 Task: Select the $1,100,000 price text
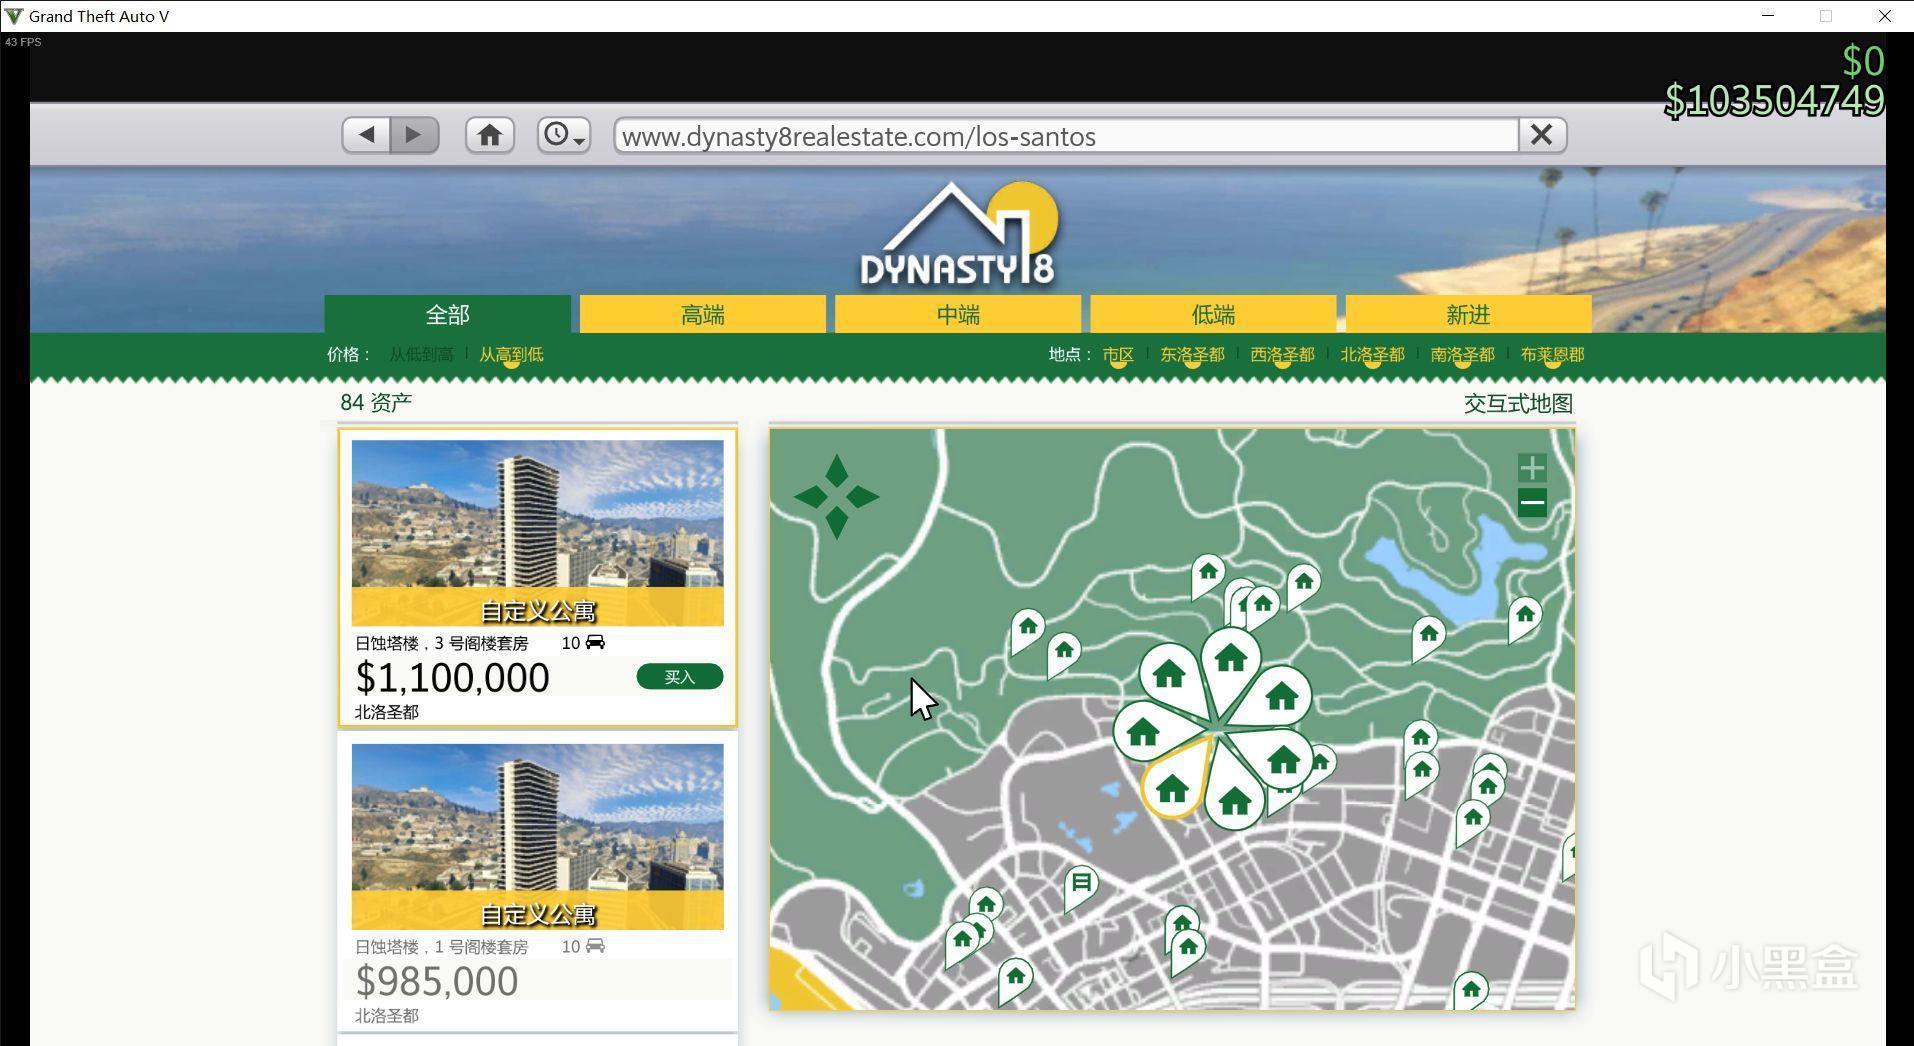[x=453, y=678]
